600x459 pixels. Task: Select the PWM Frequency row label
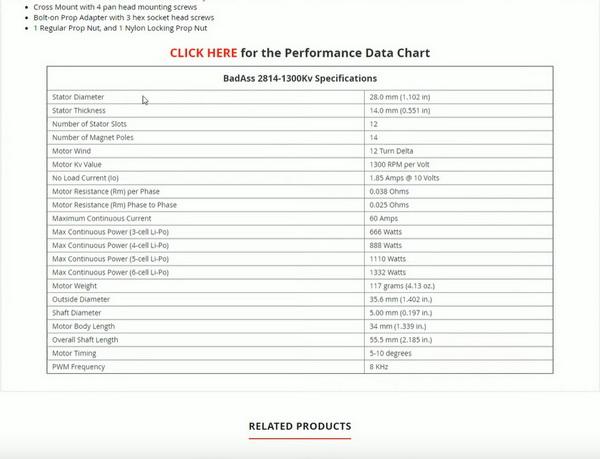pos(78,367)
